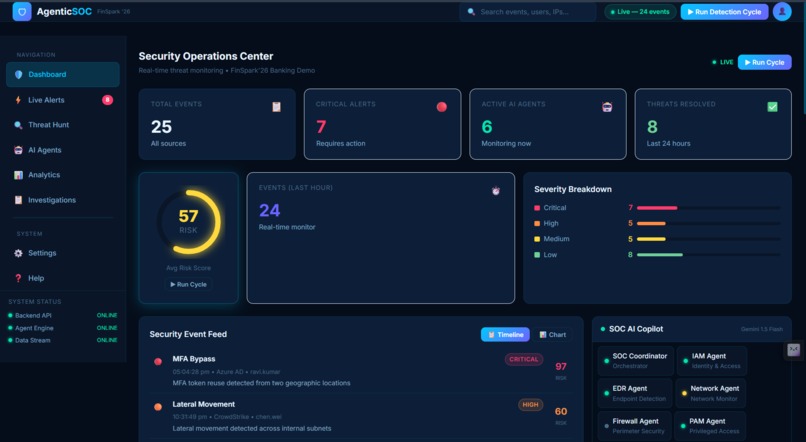Open Investigations from the sidebar
806x442 pixels.
click(x=63, y=200)
